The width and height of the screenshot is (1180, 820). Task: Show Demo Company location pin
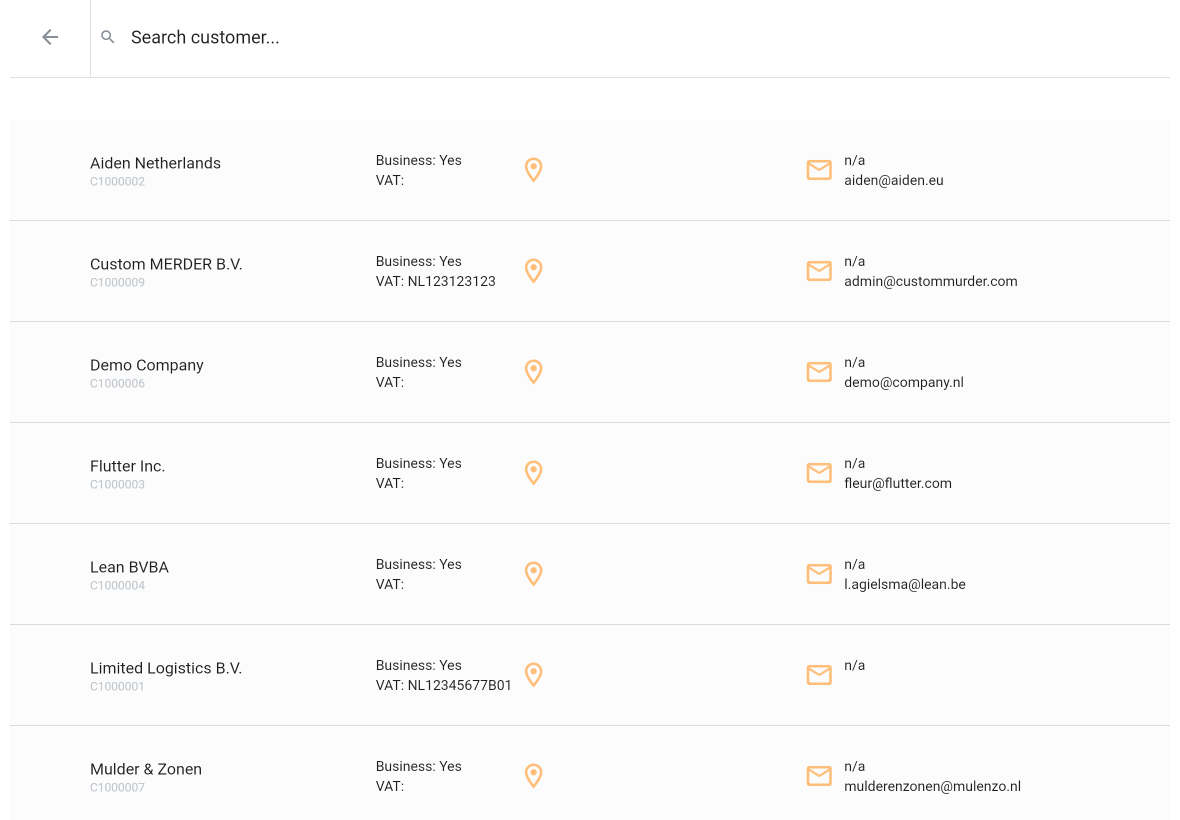(534, 372)
